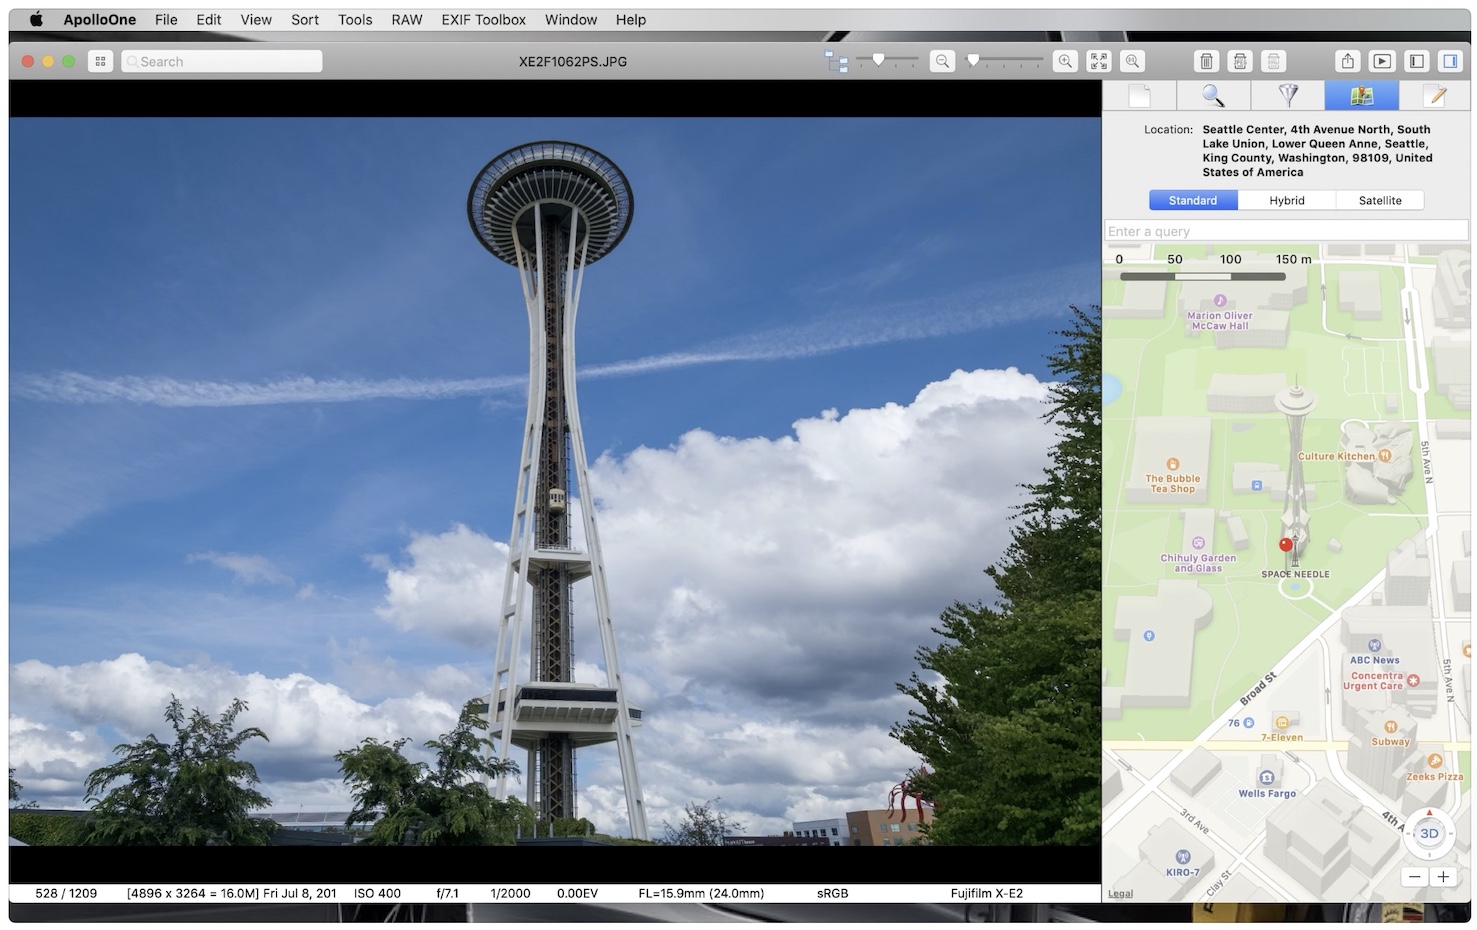Click the 528 / 1209 image counter

66,893
